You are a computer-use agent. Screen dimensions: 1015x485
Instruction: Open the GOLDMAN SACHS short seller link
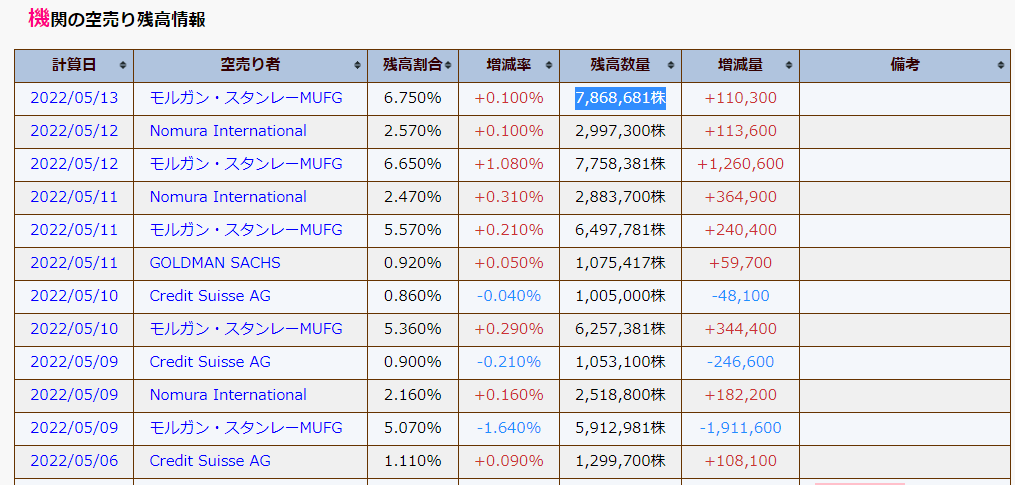click(215, 263)
